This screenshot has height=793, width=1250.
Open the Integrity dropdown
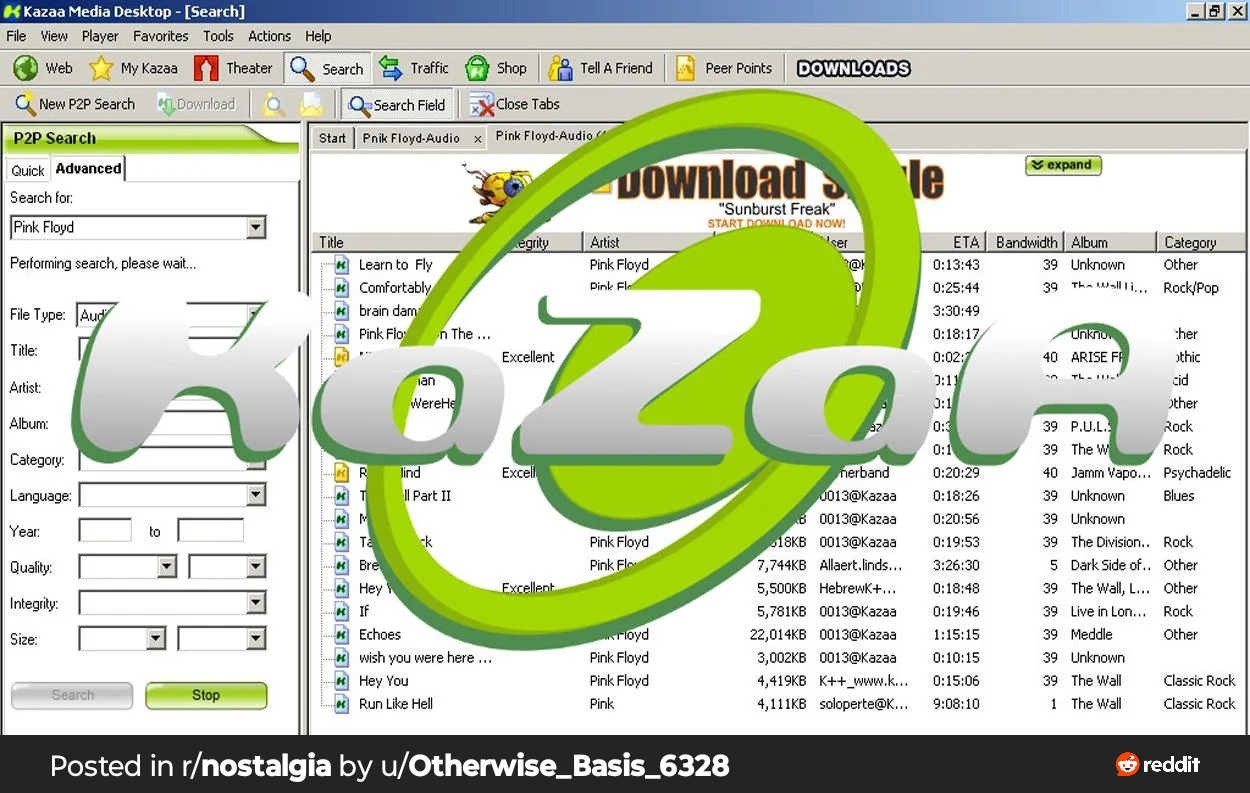pyautogui.click(x=256, y=603)
